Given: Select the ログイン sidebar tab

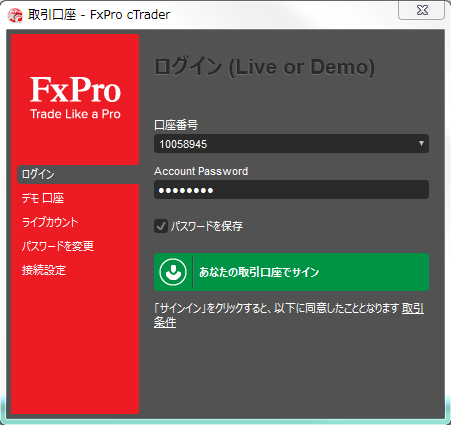Looking at the screenshot, I should click(78, 174).
